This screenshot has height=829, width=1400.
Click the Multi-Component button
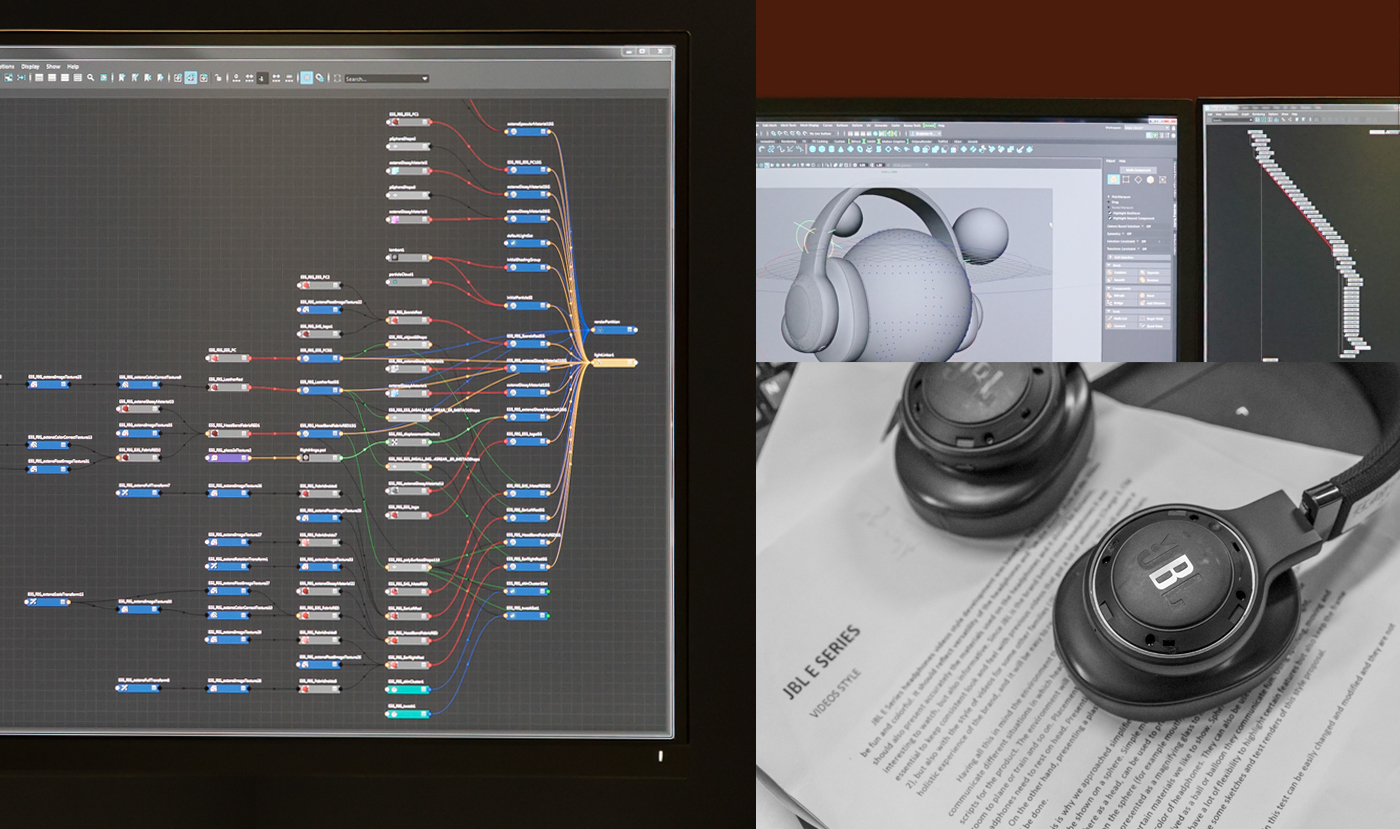[1139, 170]
